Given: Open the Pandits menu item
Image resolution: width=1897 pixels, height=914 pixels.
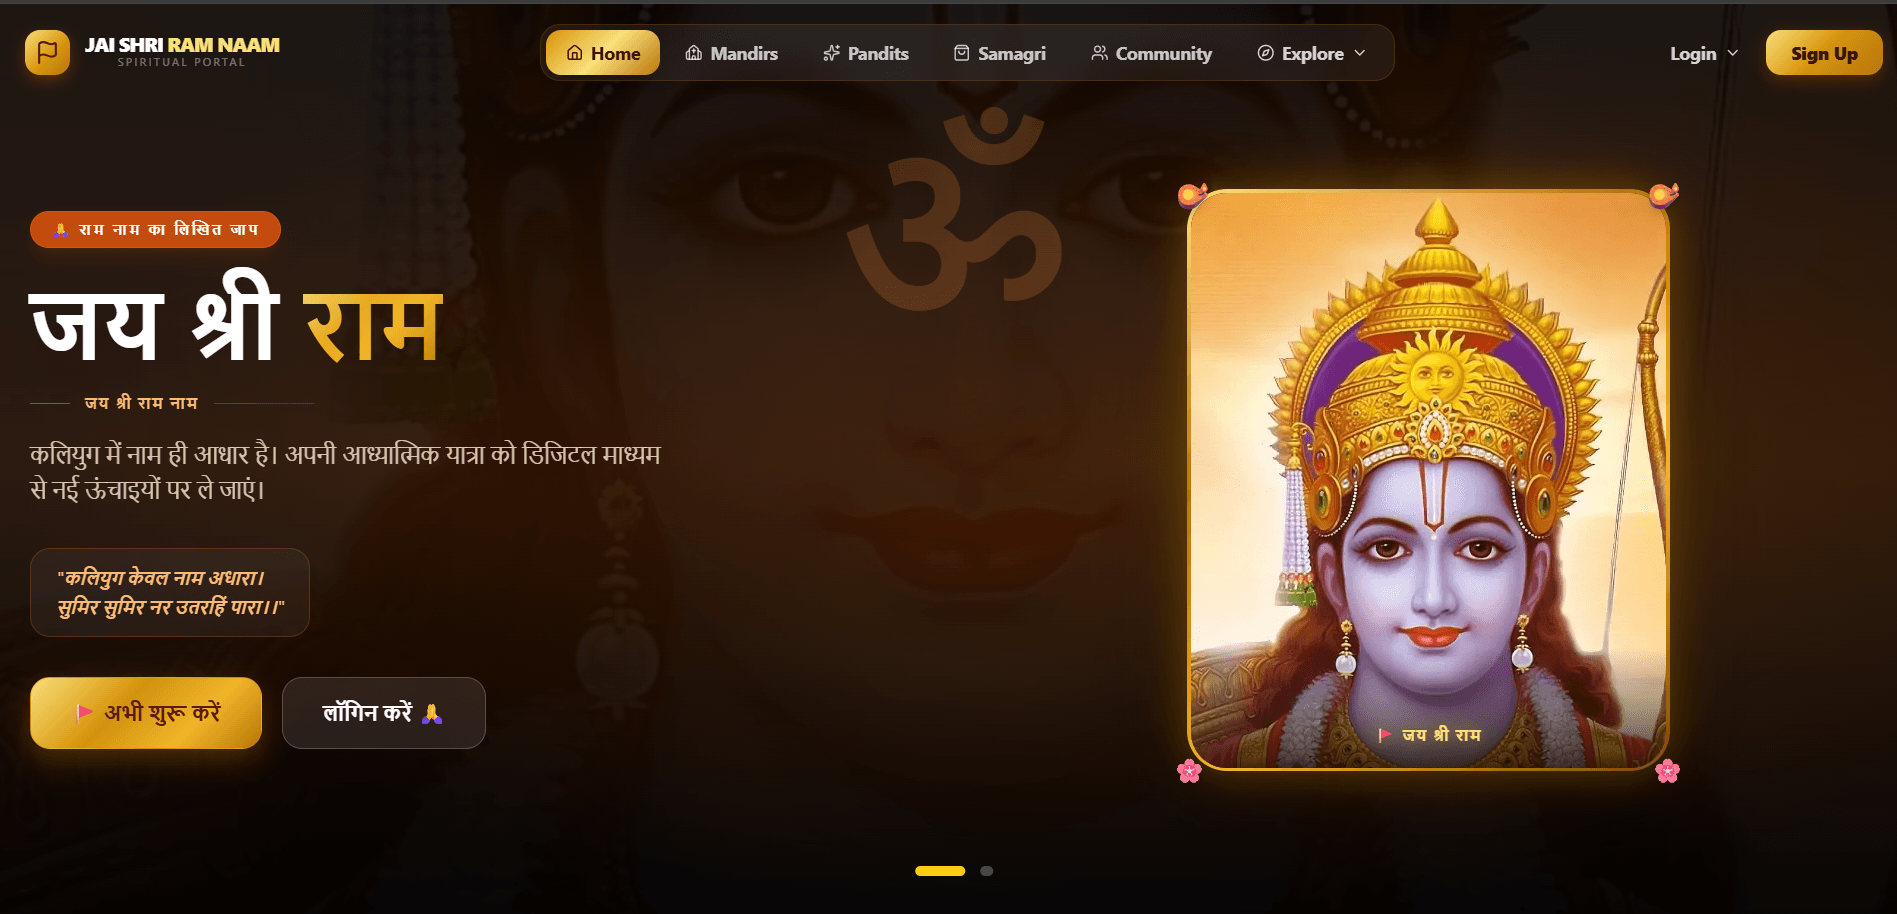Looking at the screenshot, I should click(866, 53).
